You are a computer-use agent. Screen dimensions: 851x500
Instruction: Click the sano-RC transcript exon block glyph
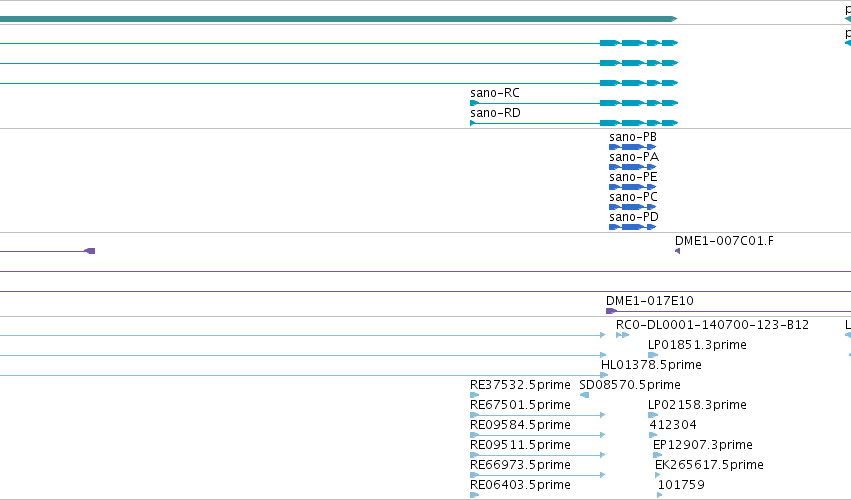coord(639,103)
